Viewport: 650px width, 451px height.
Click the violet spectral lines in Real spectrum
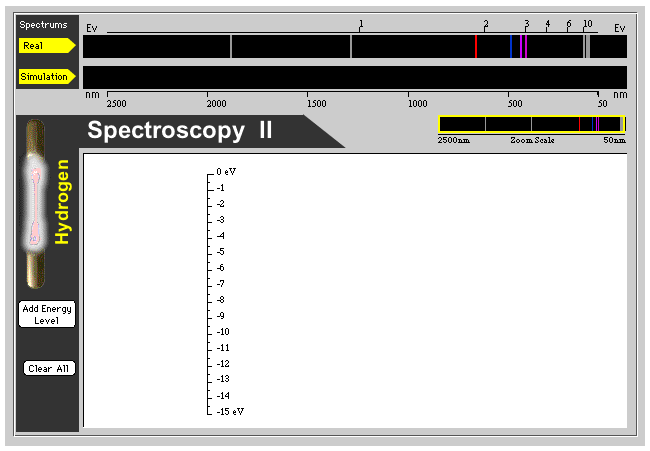click(x=523, y=46)
